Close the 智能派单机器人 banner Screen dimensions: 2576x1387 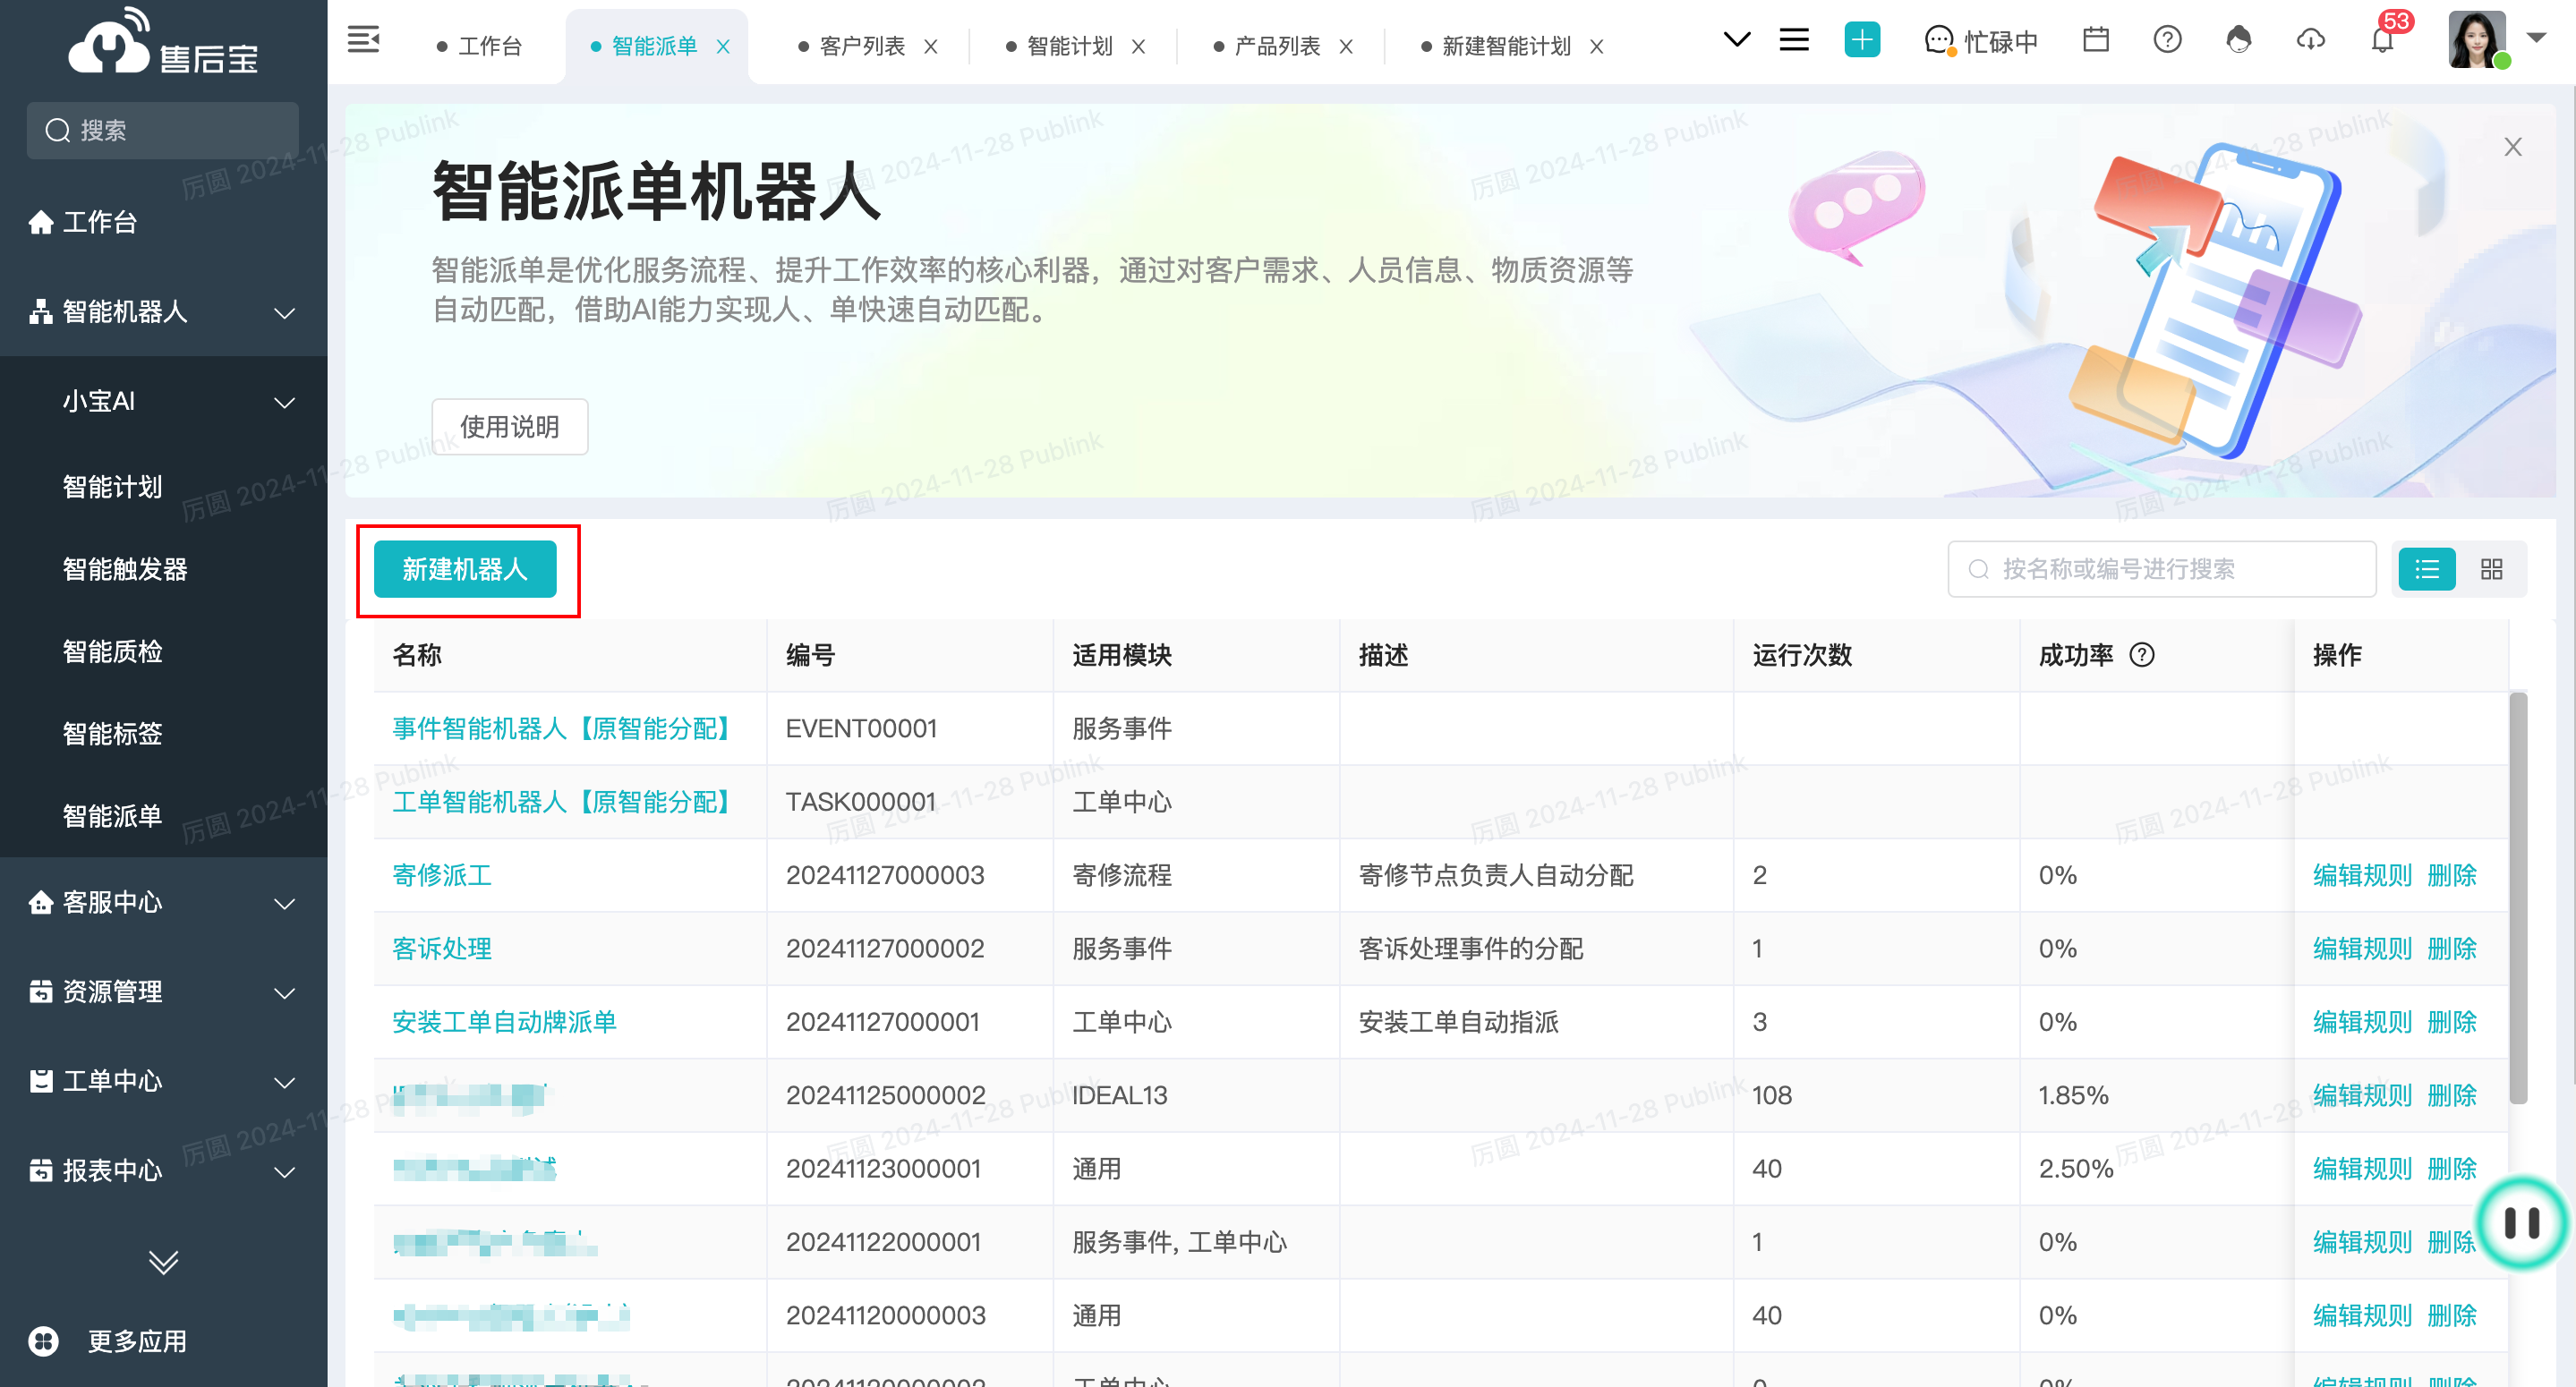(2512, 147)
